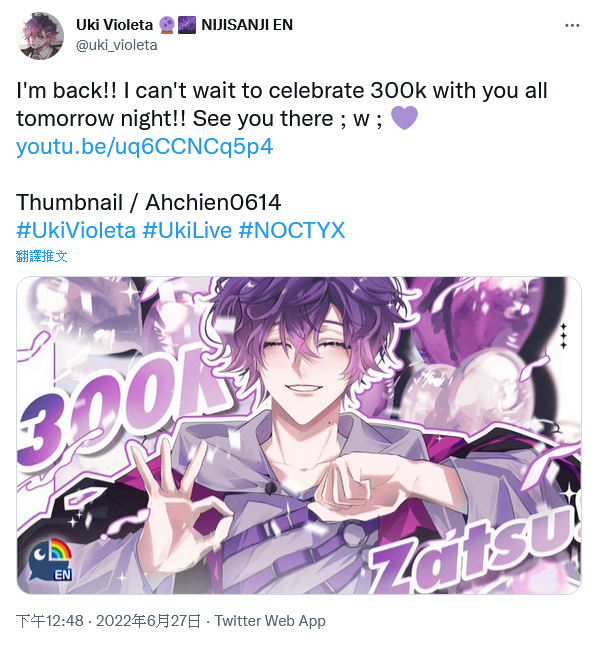Open the youtu.be/uq6CCNCq5p4 link

pos(144,146)
